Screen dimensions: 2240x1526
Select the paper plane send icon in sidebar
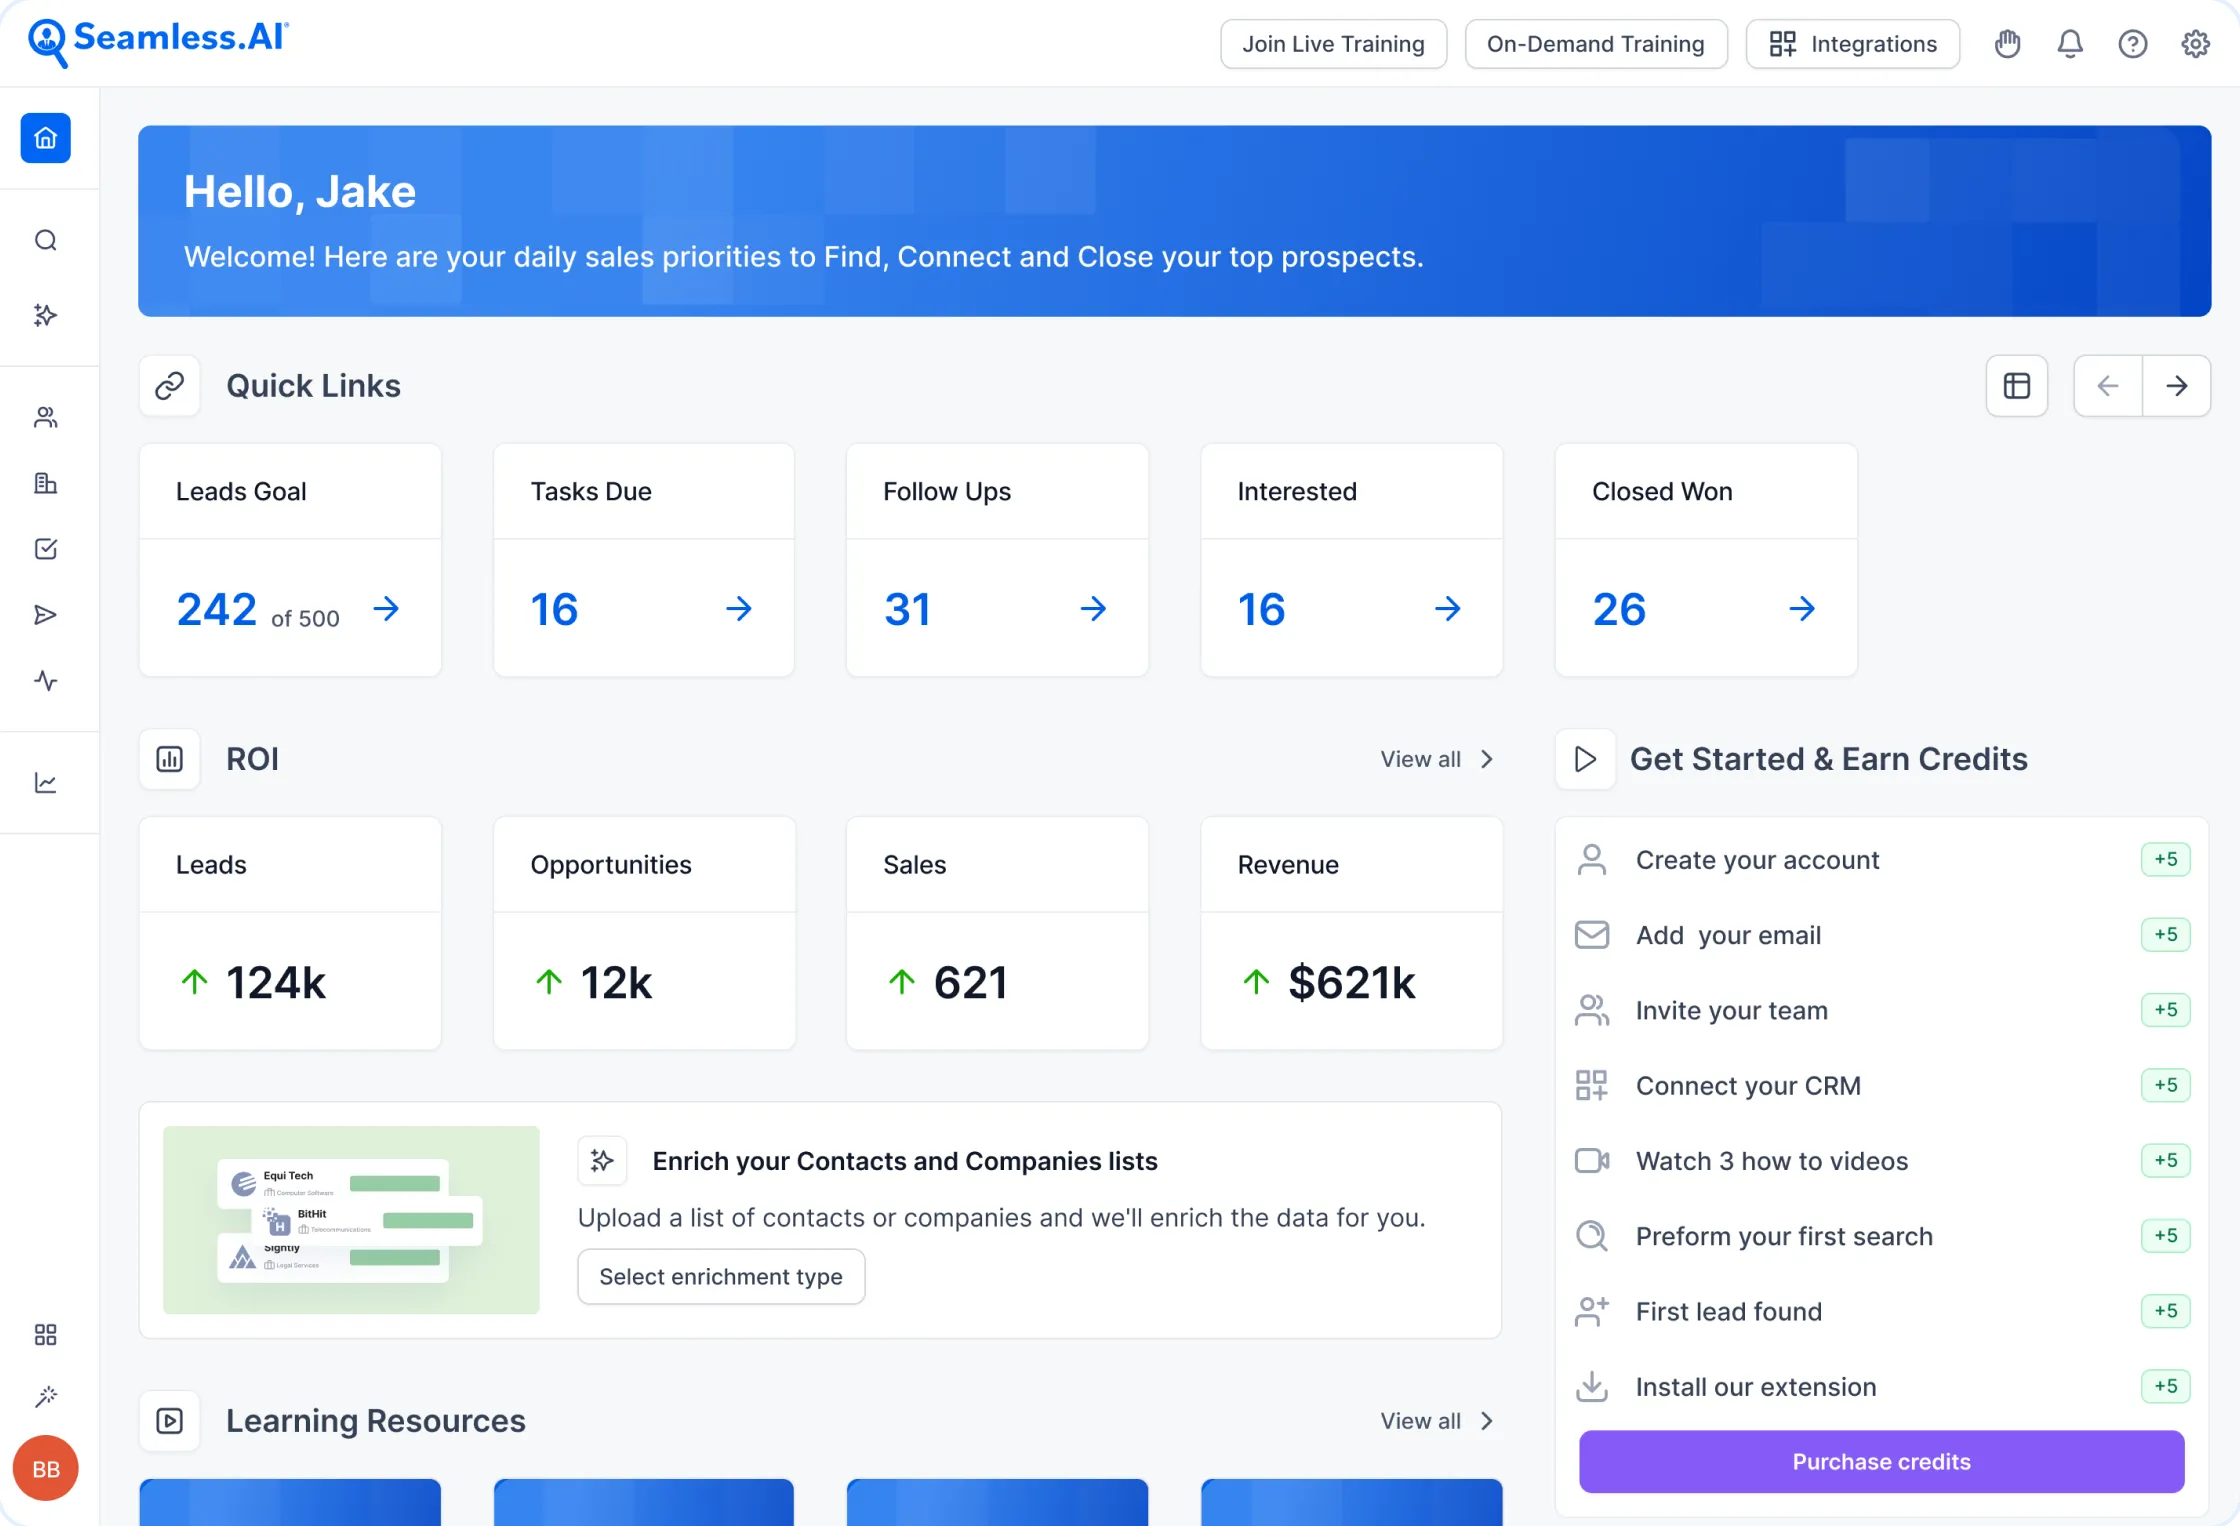click(45, 614)
